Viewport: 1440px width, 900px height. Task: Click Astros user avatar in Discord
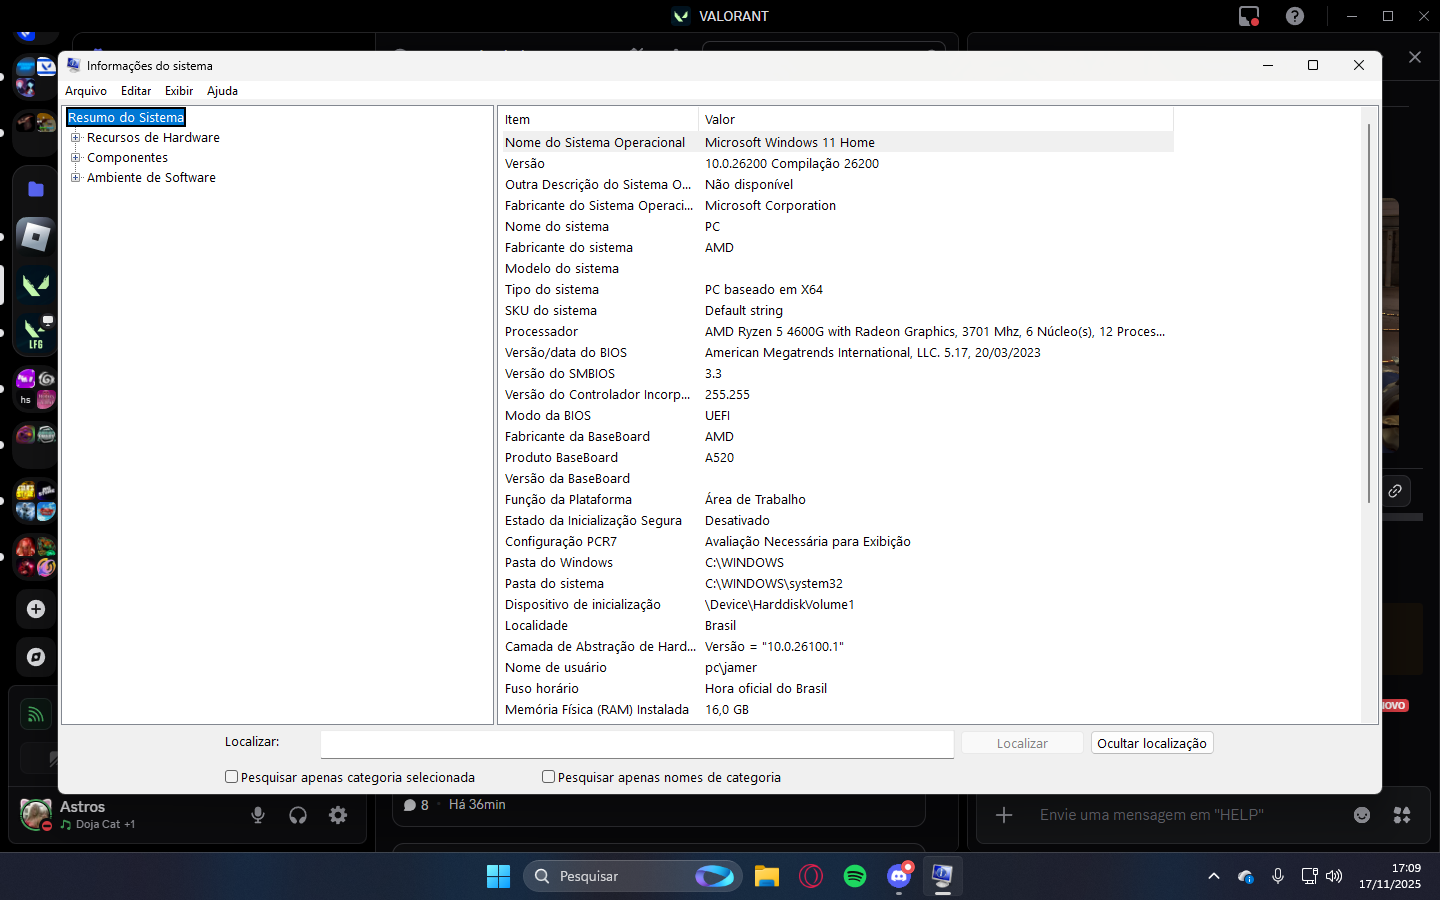36,814
